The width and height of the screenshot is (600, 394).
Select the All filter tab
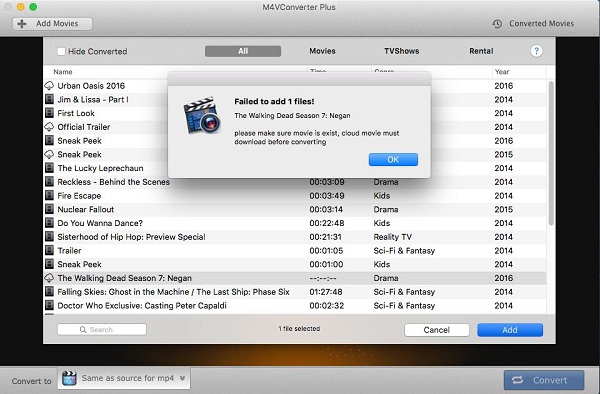pos(243,51)
